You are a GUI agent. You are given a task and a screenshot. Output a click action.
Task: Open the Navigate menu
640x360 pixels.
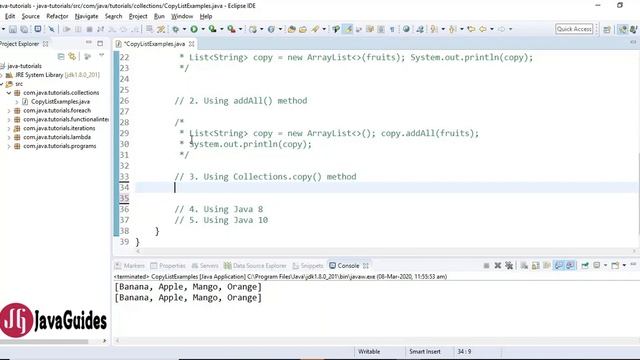pos(87,16)
